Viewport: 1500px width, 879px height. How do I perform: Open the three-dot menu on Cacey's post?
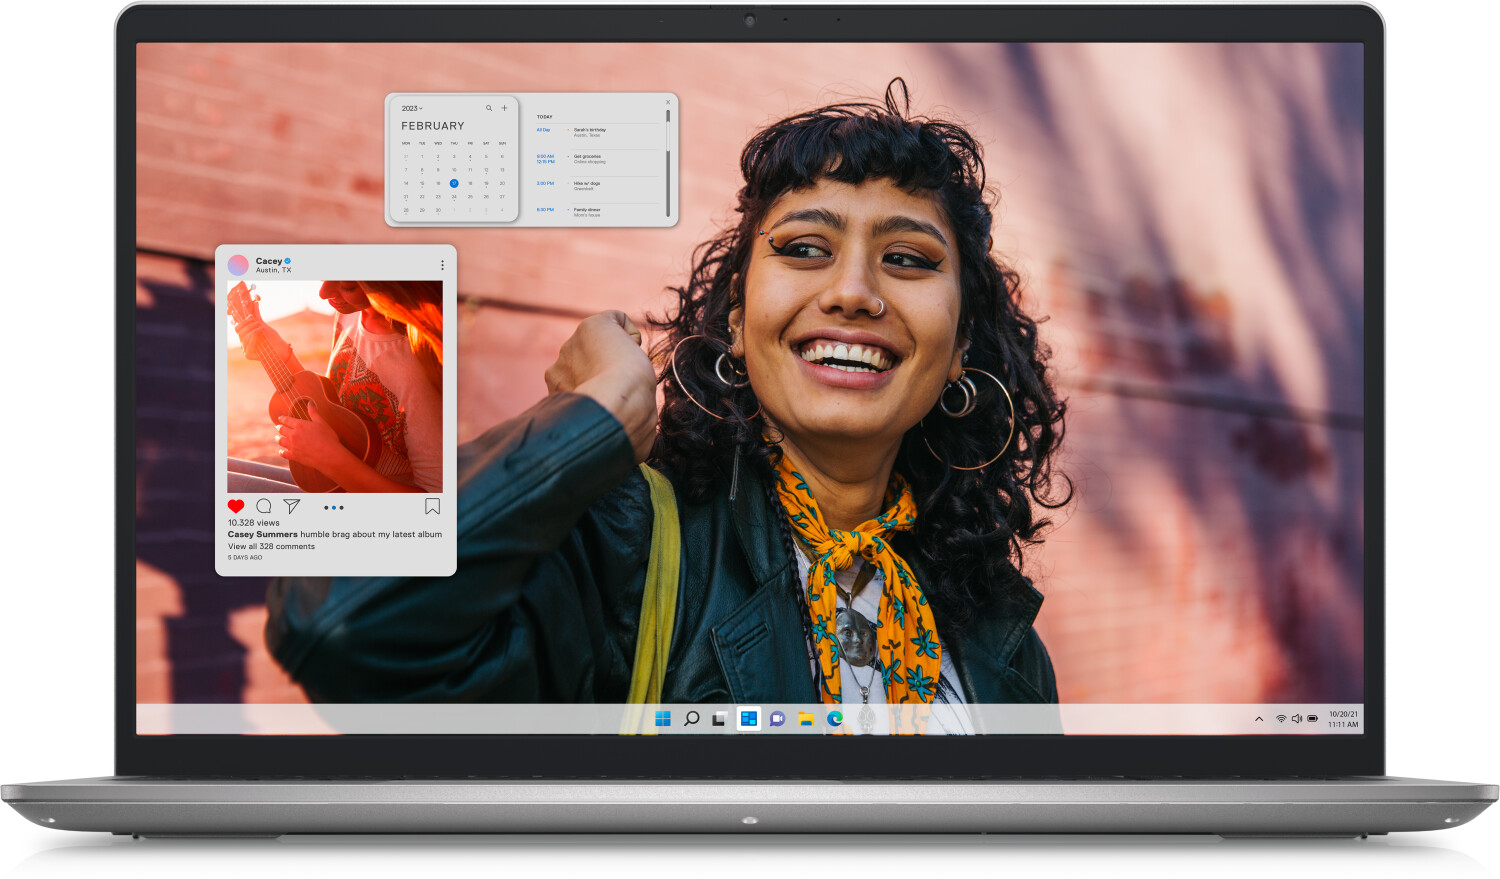point(442,264)
